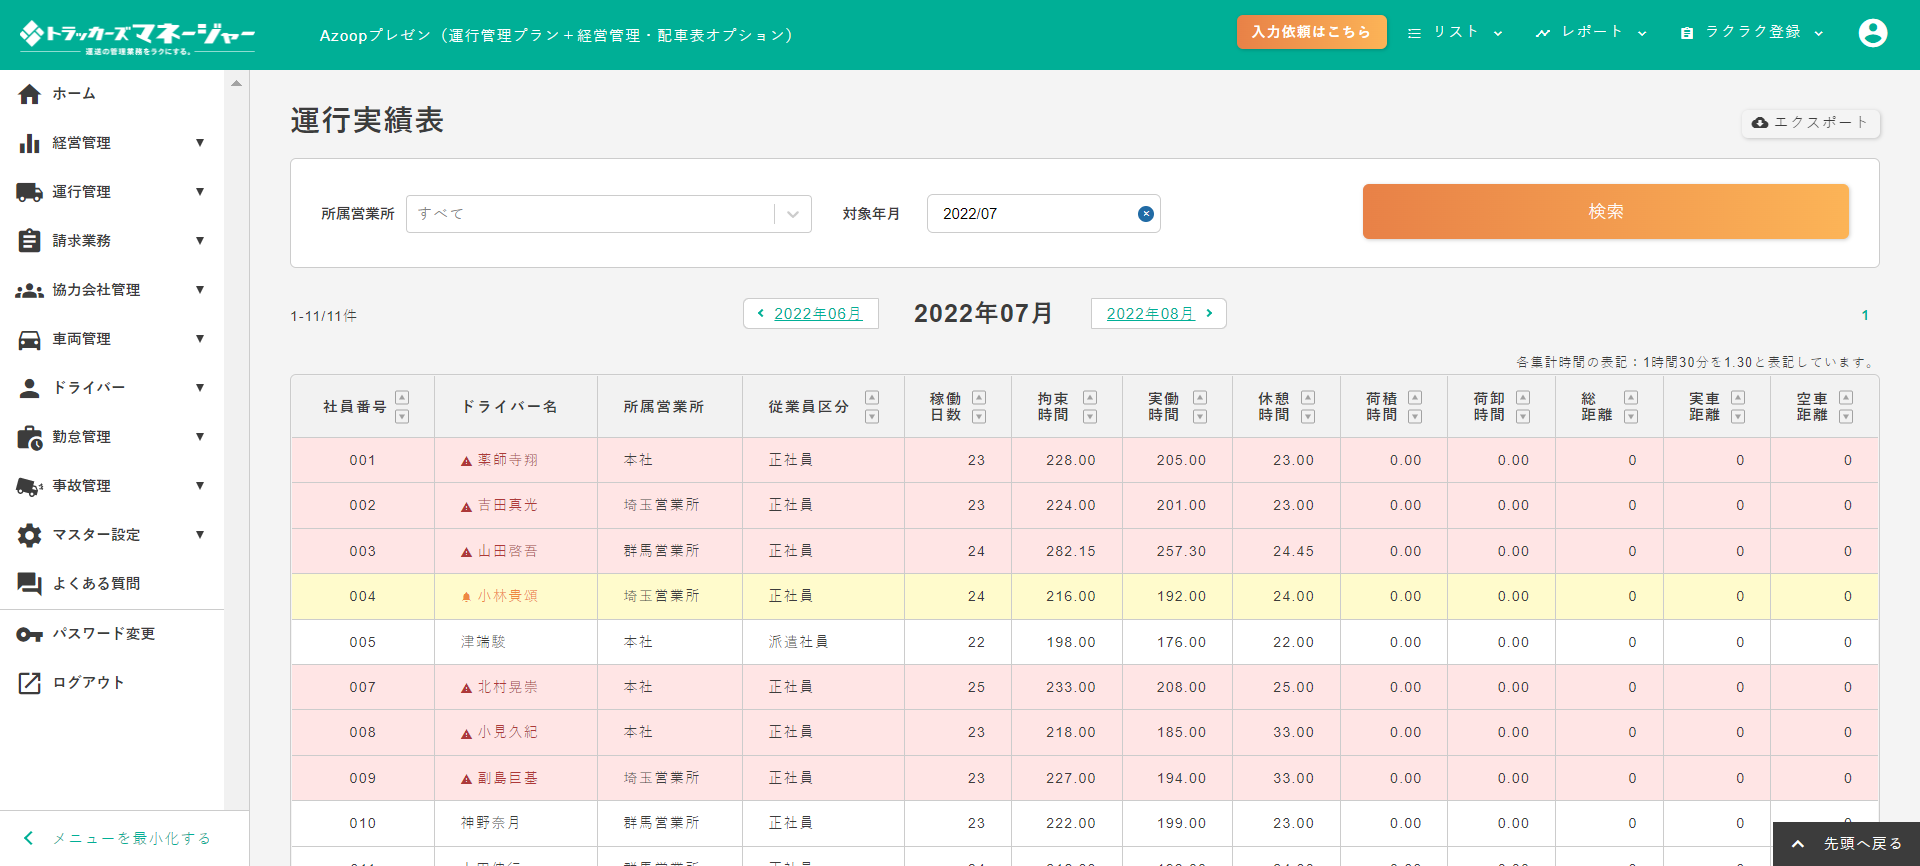
Task: Sort 拘束時間 column ascending
Action: click(x=1090, y=397)
